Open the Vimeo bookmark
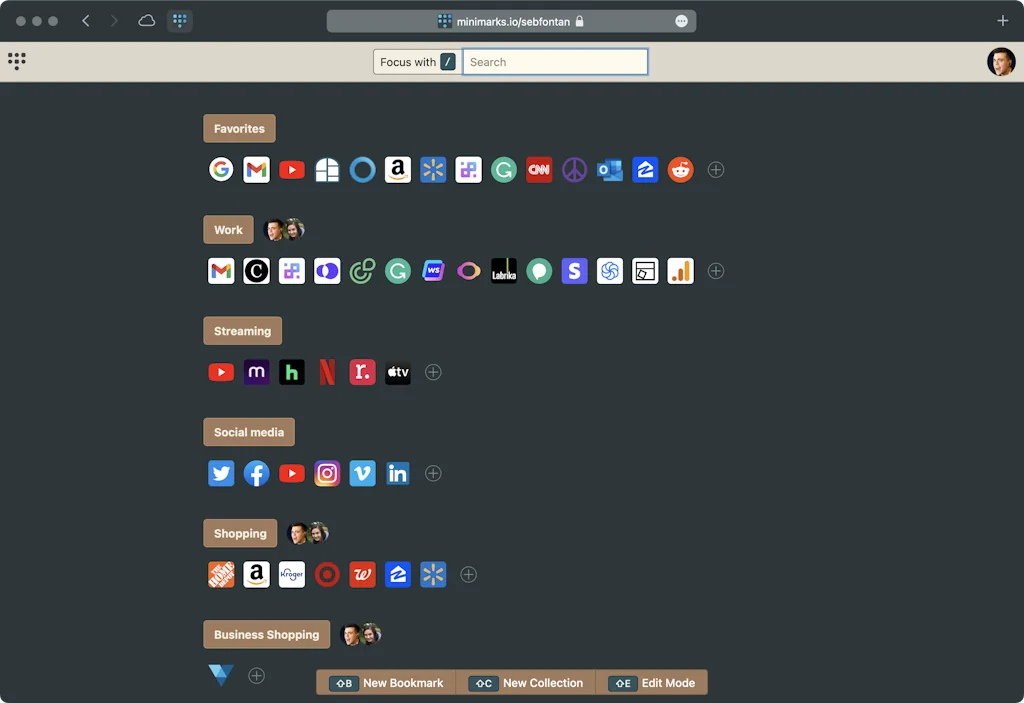 pos(362,474)
